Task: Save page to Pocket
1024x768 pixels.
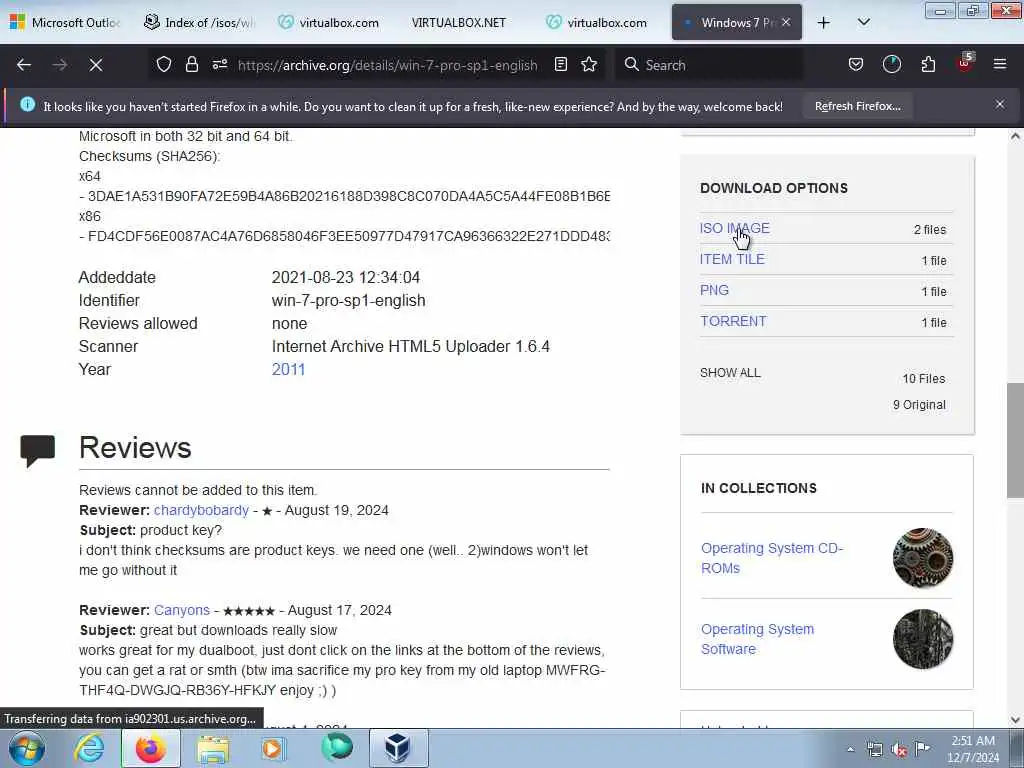Action: (856, 65)
